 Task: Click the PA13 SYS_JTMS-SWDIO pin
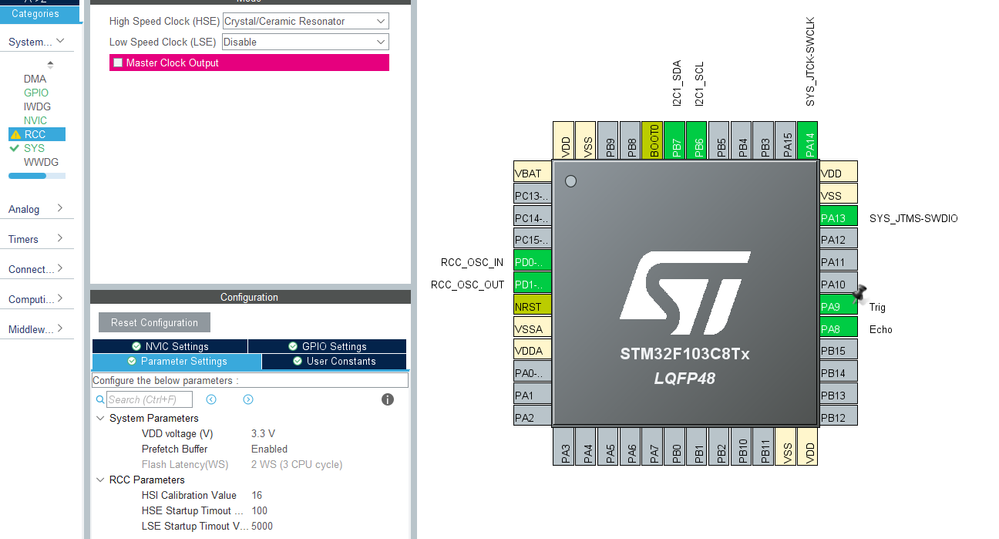pyautogui.click(x=838, y=218)
